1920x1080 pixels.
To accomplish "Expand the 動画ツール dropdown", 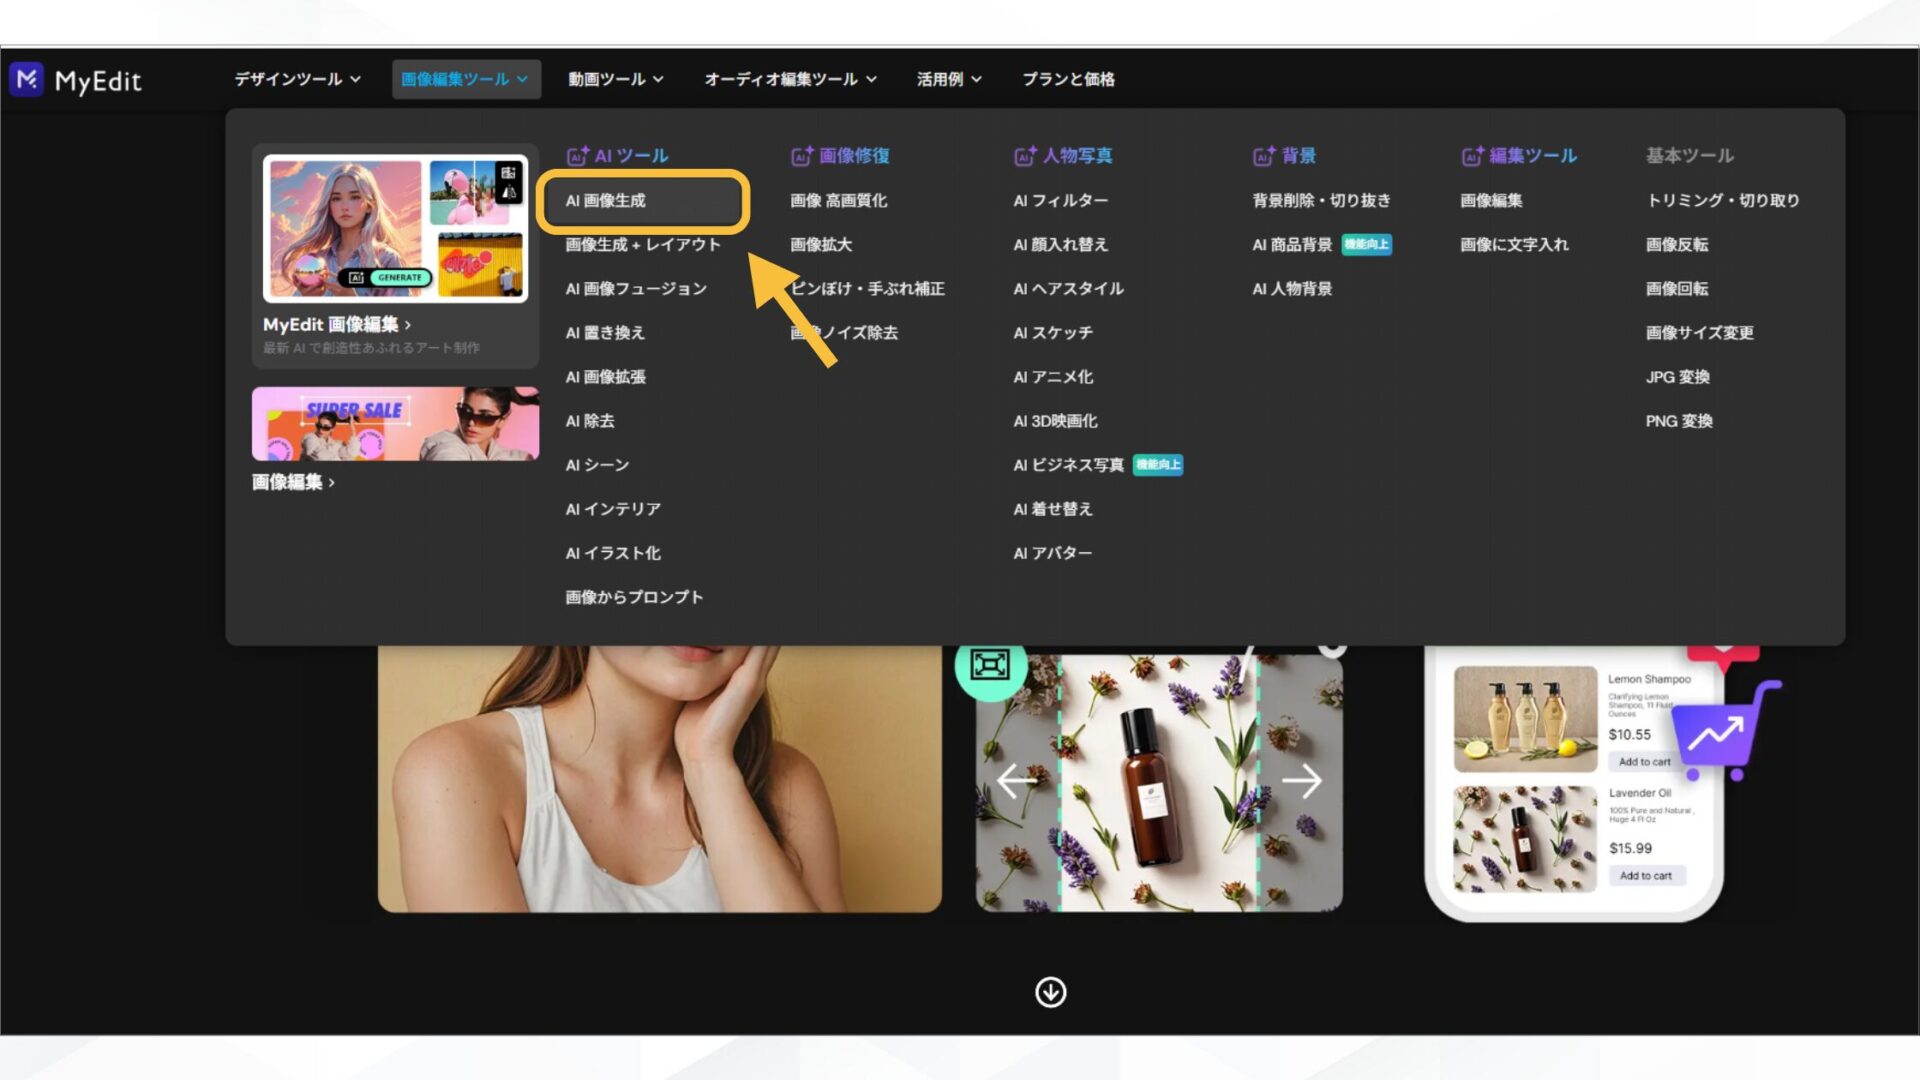I will pyautogui.click(x=613, y=79).
